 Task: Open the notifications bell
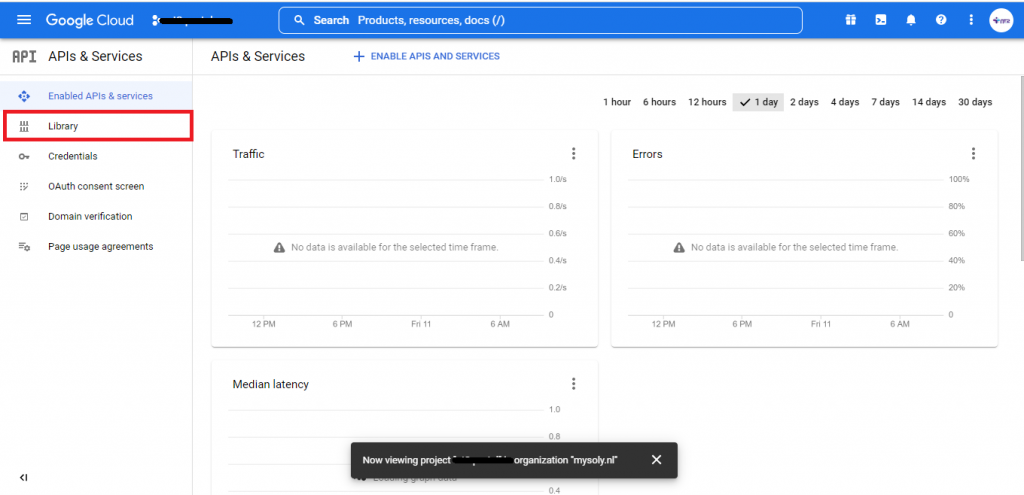tap(911, 20)
